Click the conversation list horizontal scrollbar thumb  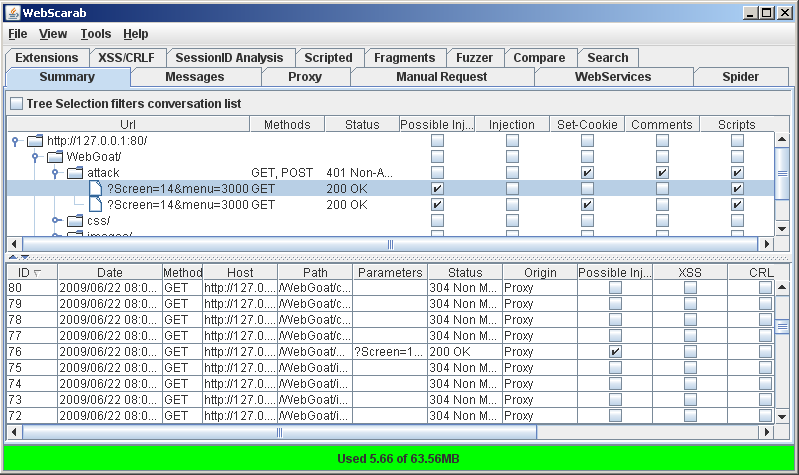[278, 432]
